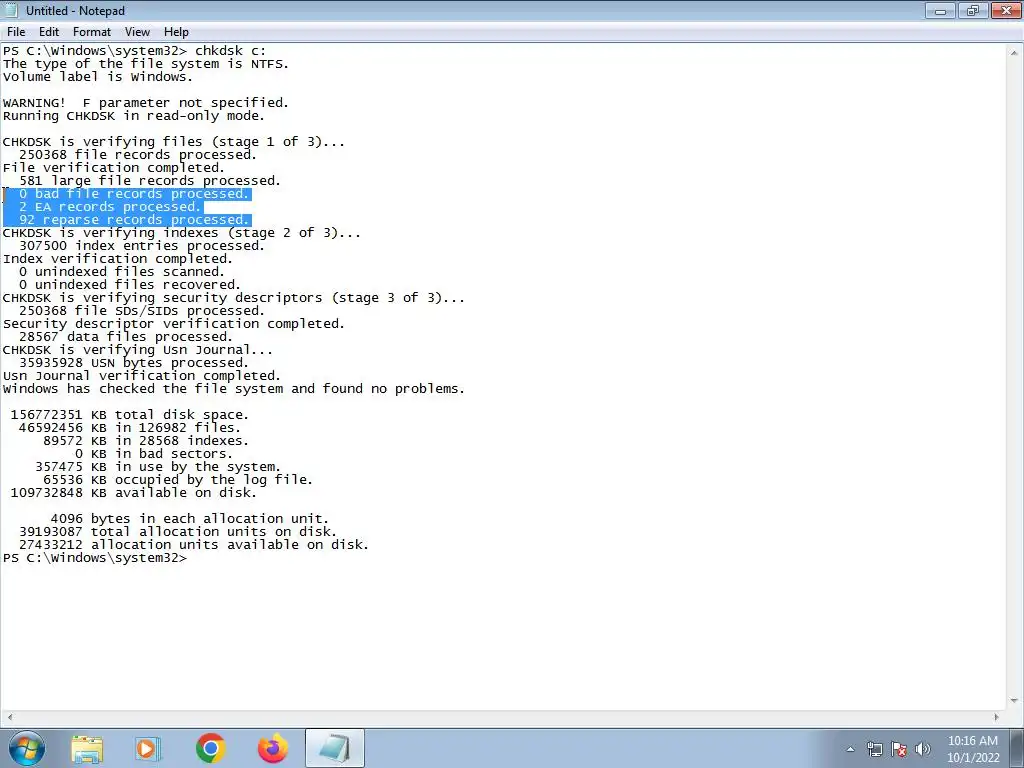Click highlighted '92 reparse records processed.' line
The height and width of the screenshot is (768, 1024).
click(x=134, y=220)
